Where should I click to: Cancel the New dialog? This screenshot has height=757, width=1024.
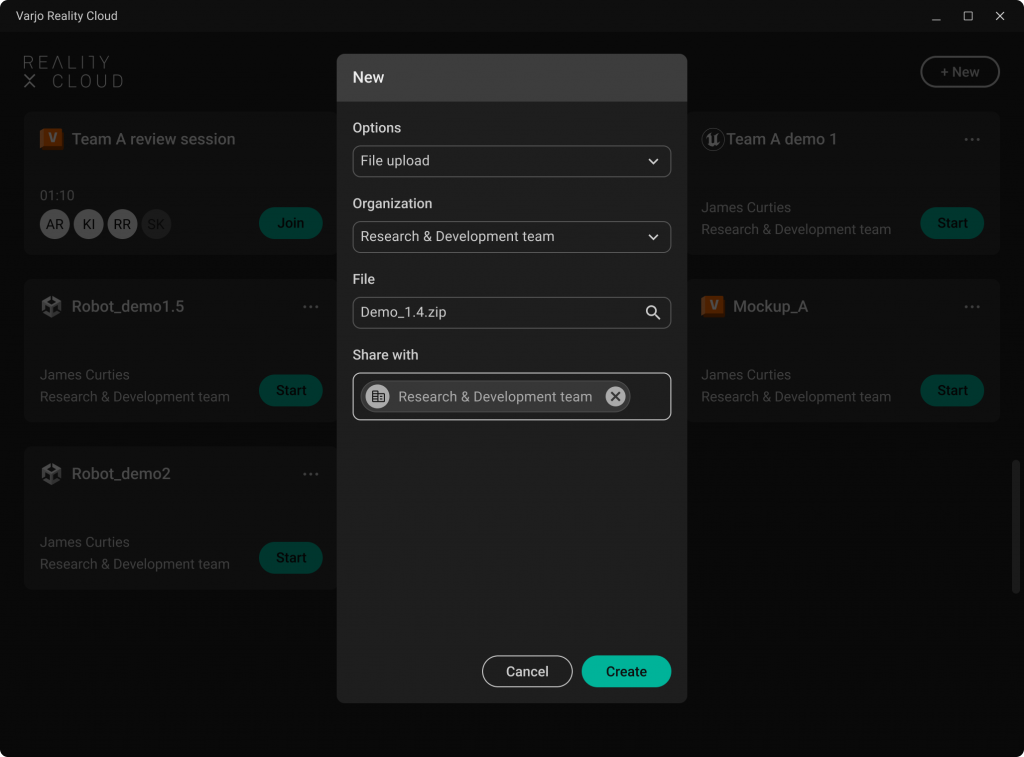(x=527, y=672)
